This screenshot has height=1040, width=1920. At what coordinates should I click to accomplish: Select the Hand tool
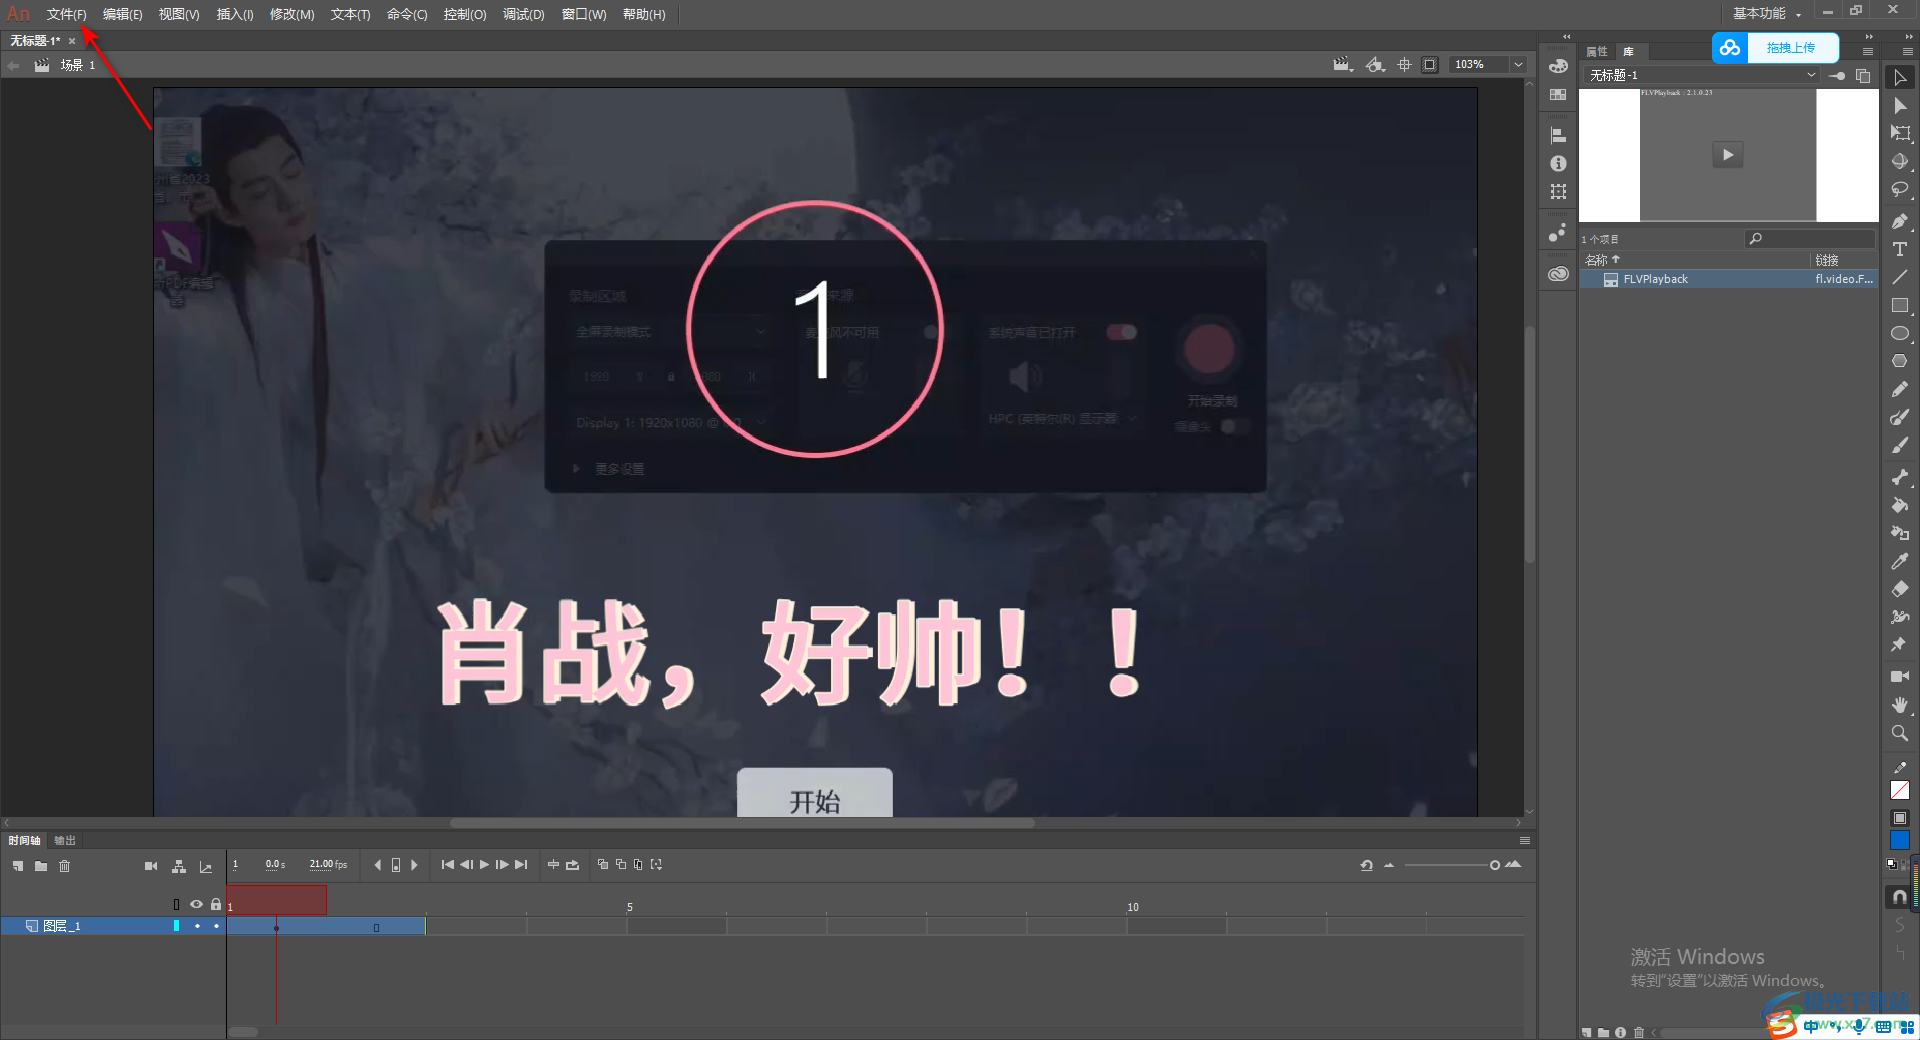(x=1900, y=705)
